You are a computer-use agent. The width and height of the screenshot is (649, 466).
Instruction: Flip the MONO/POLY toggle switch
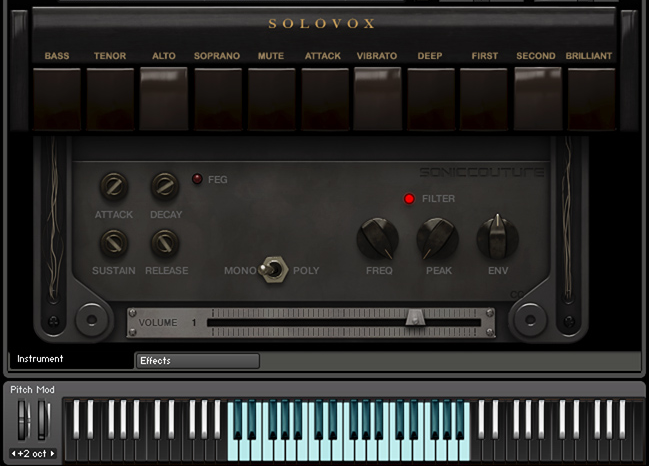click(x=273, y=270)
